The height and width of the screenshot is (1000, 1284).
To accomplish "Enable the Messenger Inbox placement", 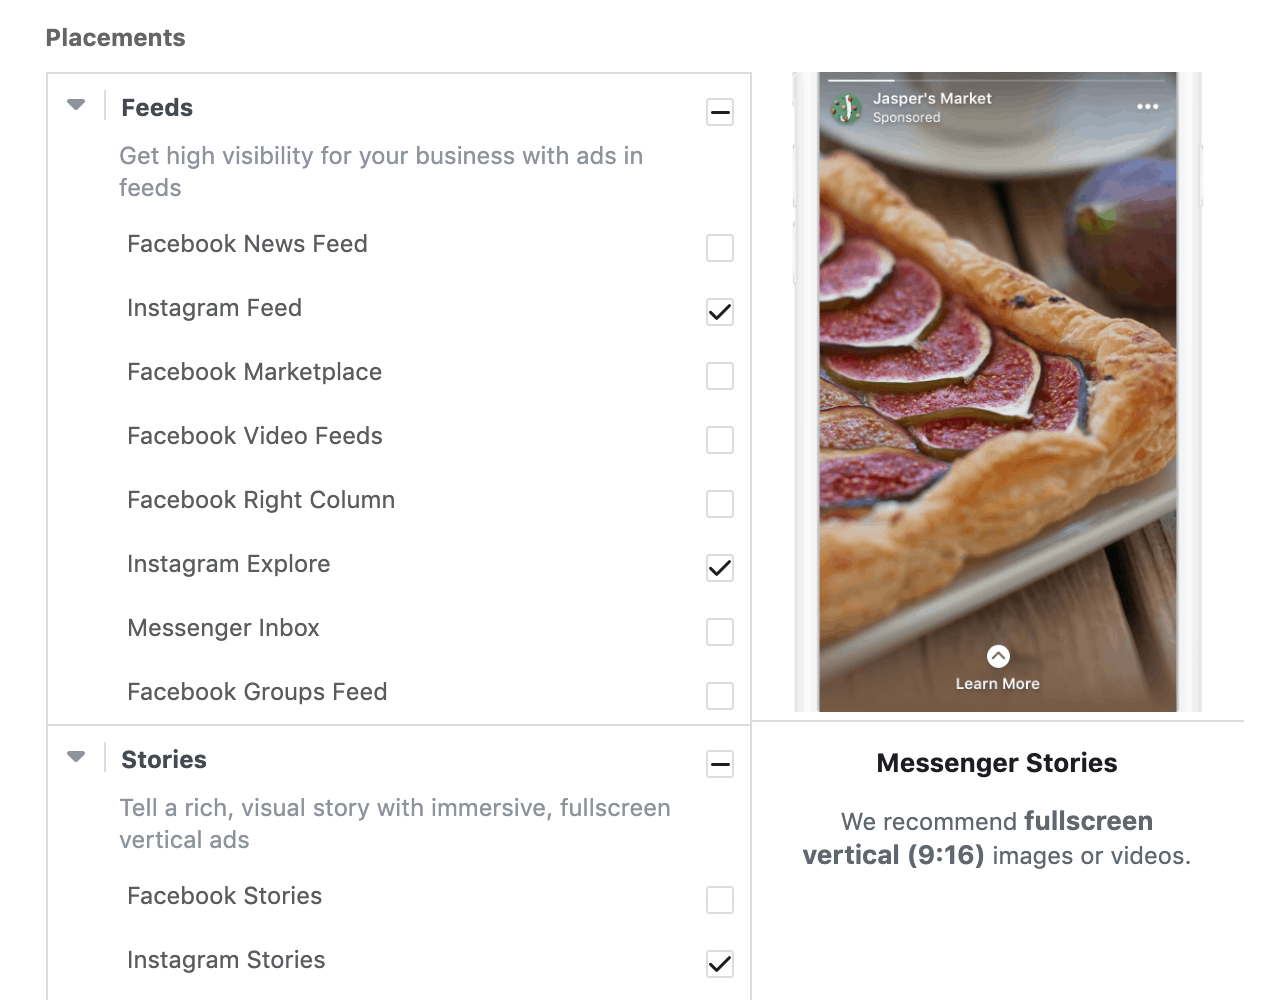I will (720, 632).
